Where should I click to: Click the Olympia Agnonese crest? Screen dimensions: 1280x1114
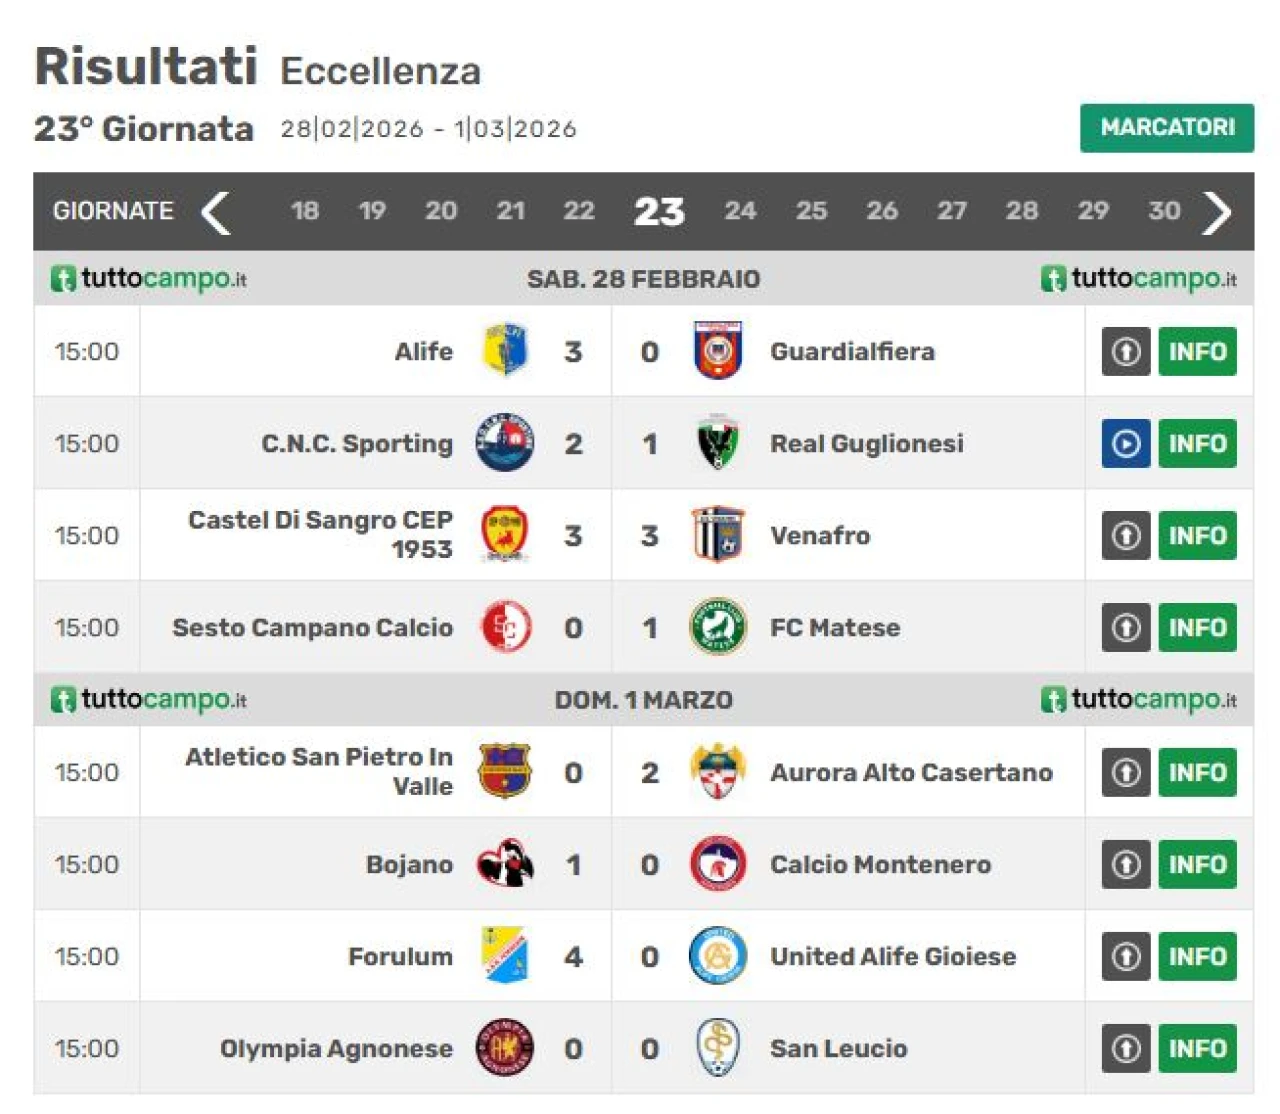505,1048
